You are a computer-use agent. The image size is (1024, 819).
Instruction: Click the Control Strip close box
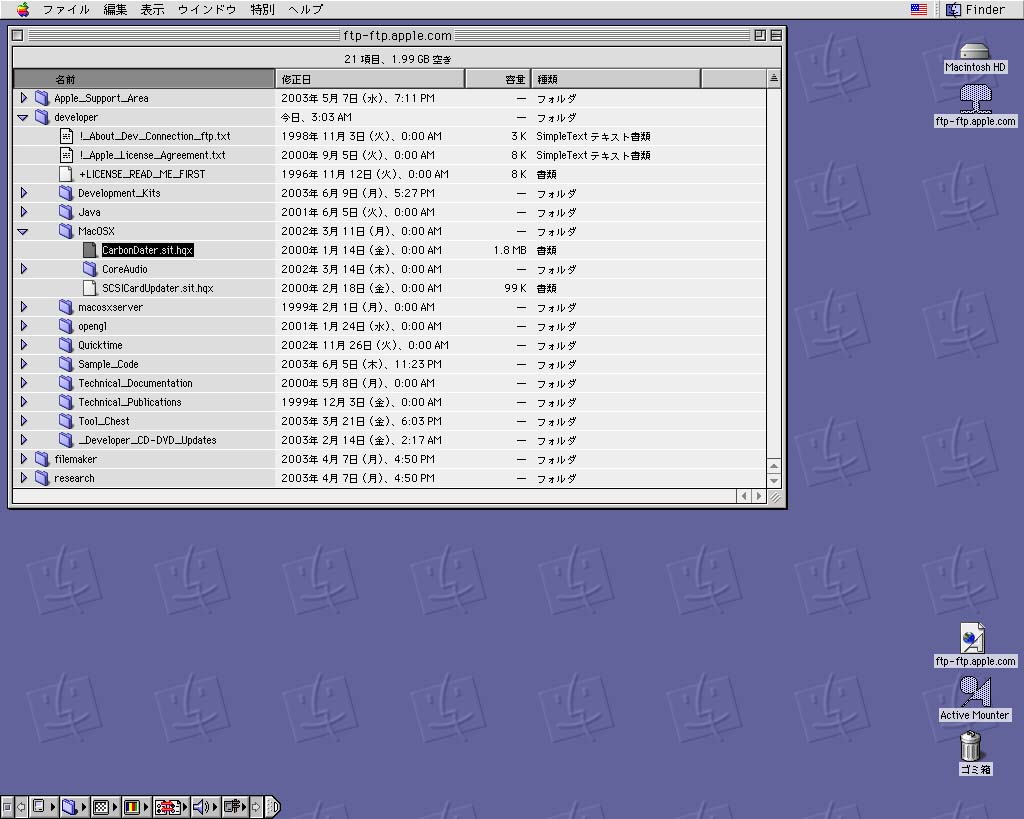(7, 807)
